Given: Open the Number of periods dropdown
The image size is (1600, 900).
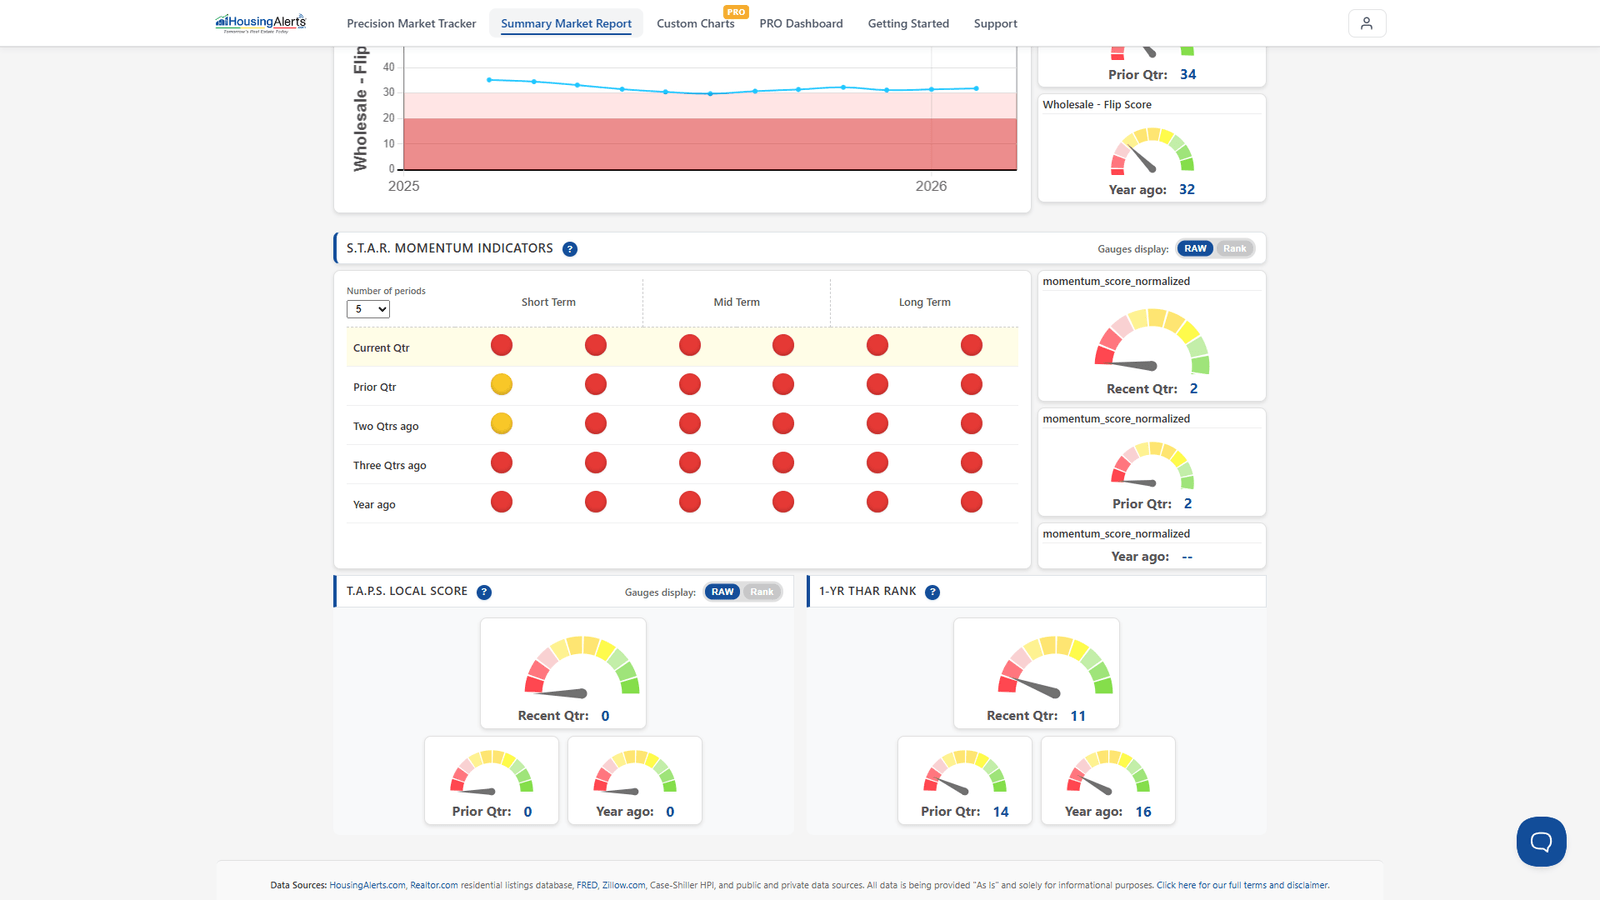Looking at the screenshot, I should 368,309.
